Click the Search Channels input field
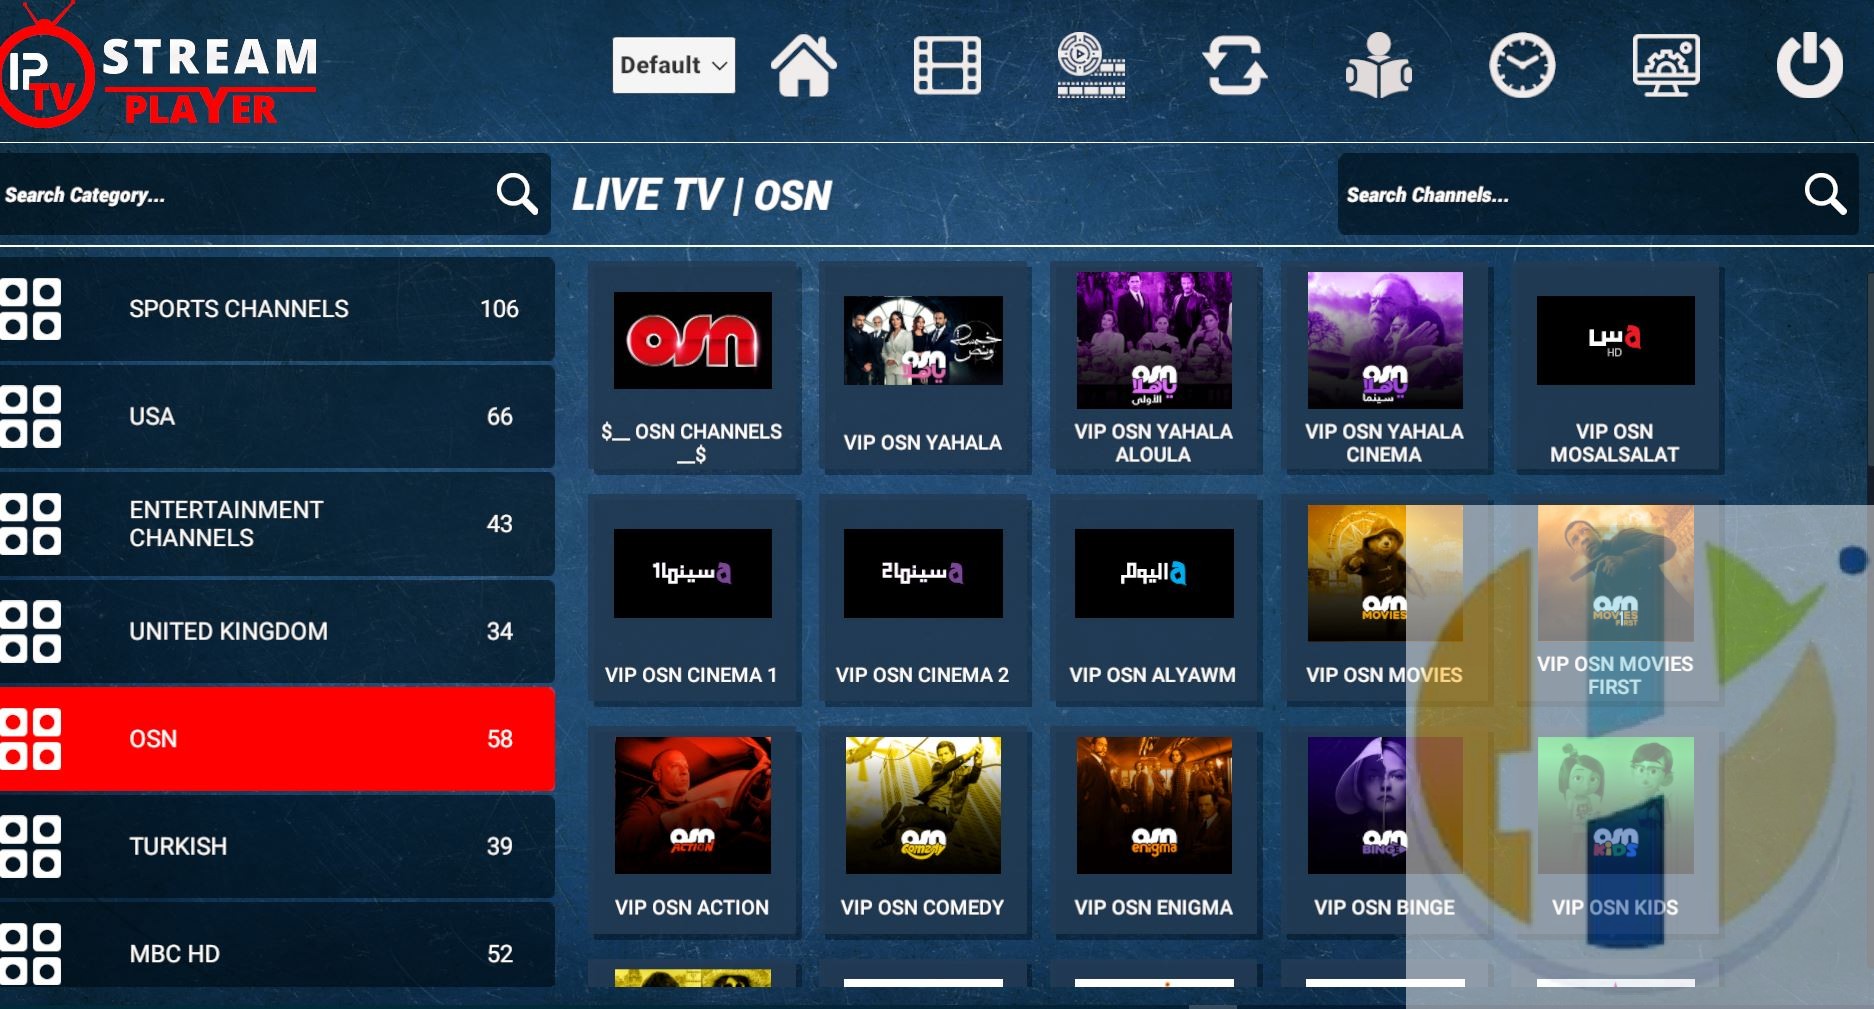The image size is (1874, 1009). (1550, 194)
